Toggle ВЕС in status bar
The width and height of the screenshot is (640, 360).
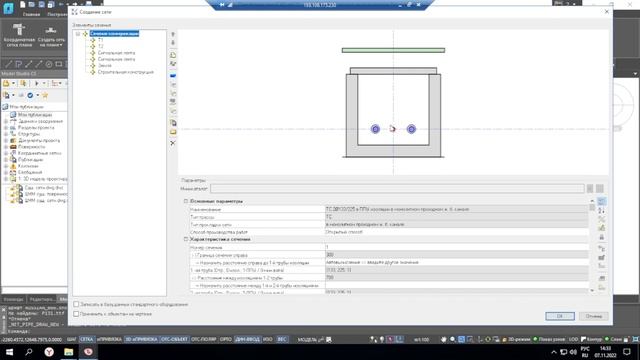point(282,339)
